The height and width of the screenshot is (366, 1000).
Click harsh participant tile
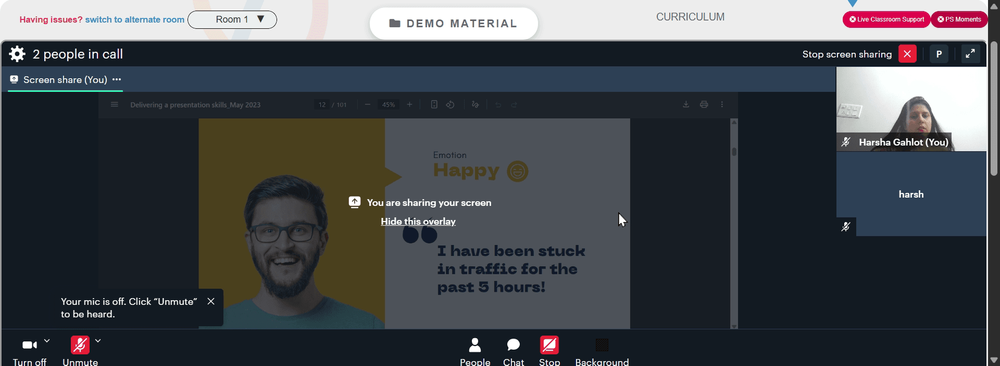coord(911,194)
